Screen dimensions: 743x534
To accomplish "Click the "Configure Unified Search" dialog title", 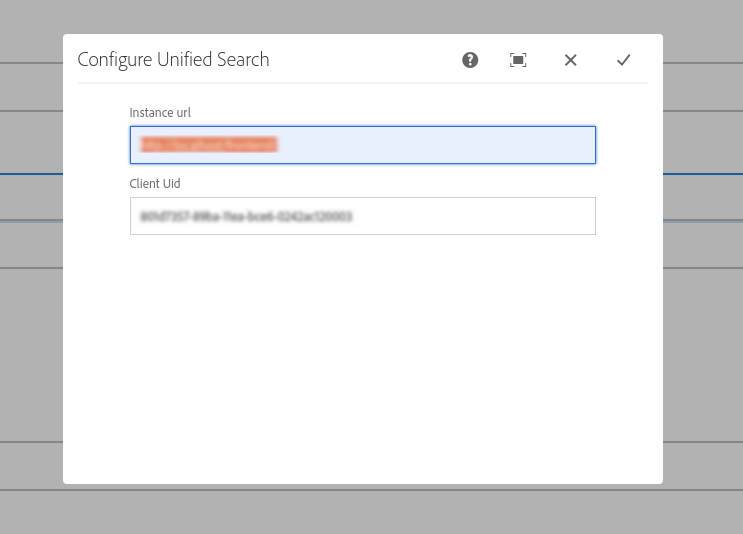I will 173,60.
